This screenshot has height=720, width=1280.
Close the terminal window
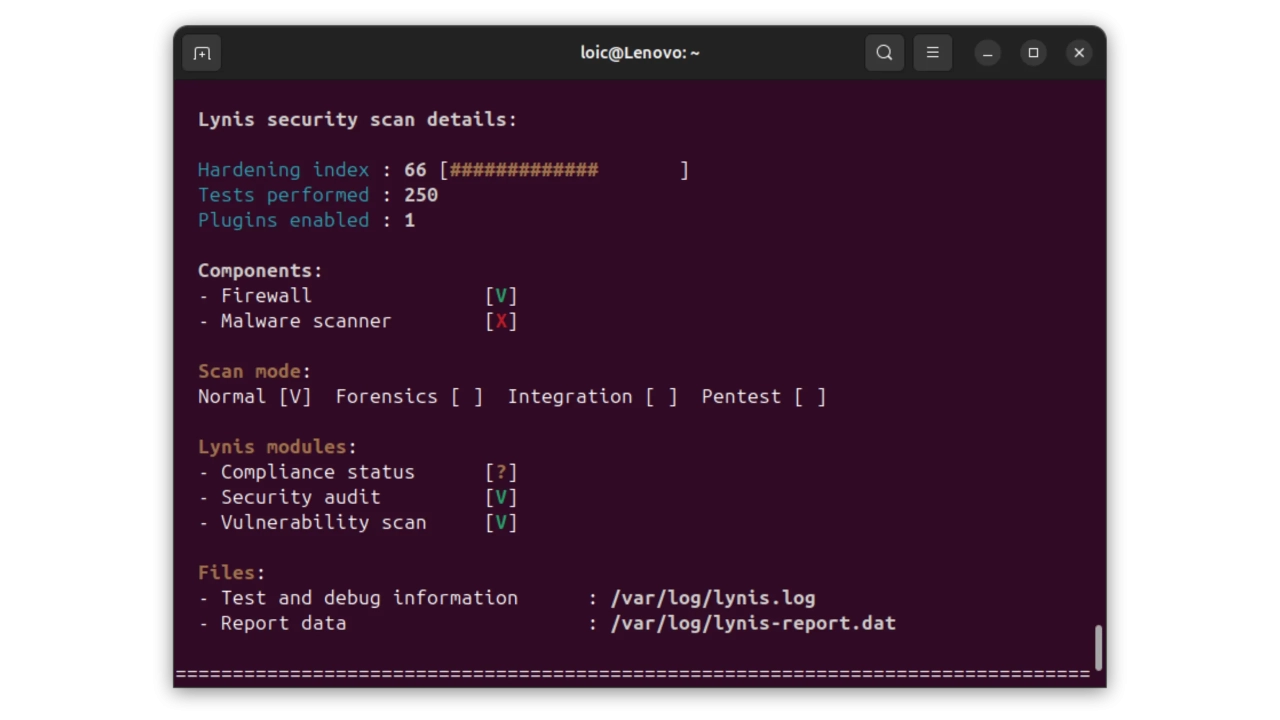tap(1079, 53)
